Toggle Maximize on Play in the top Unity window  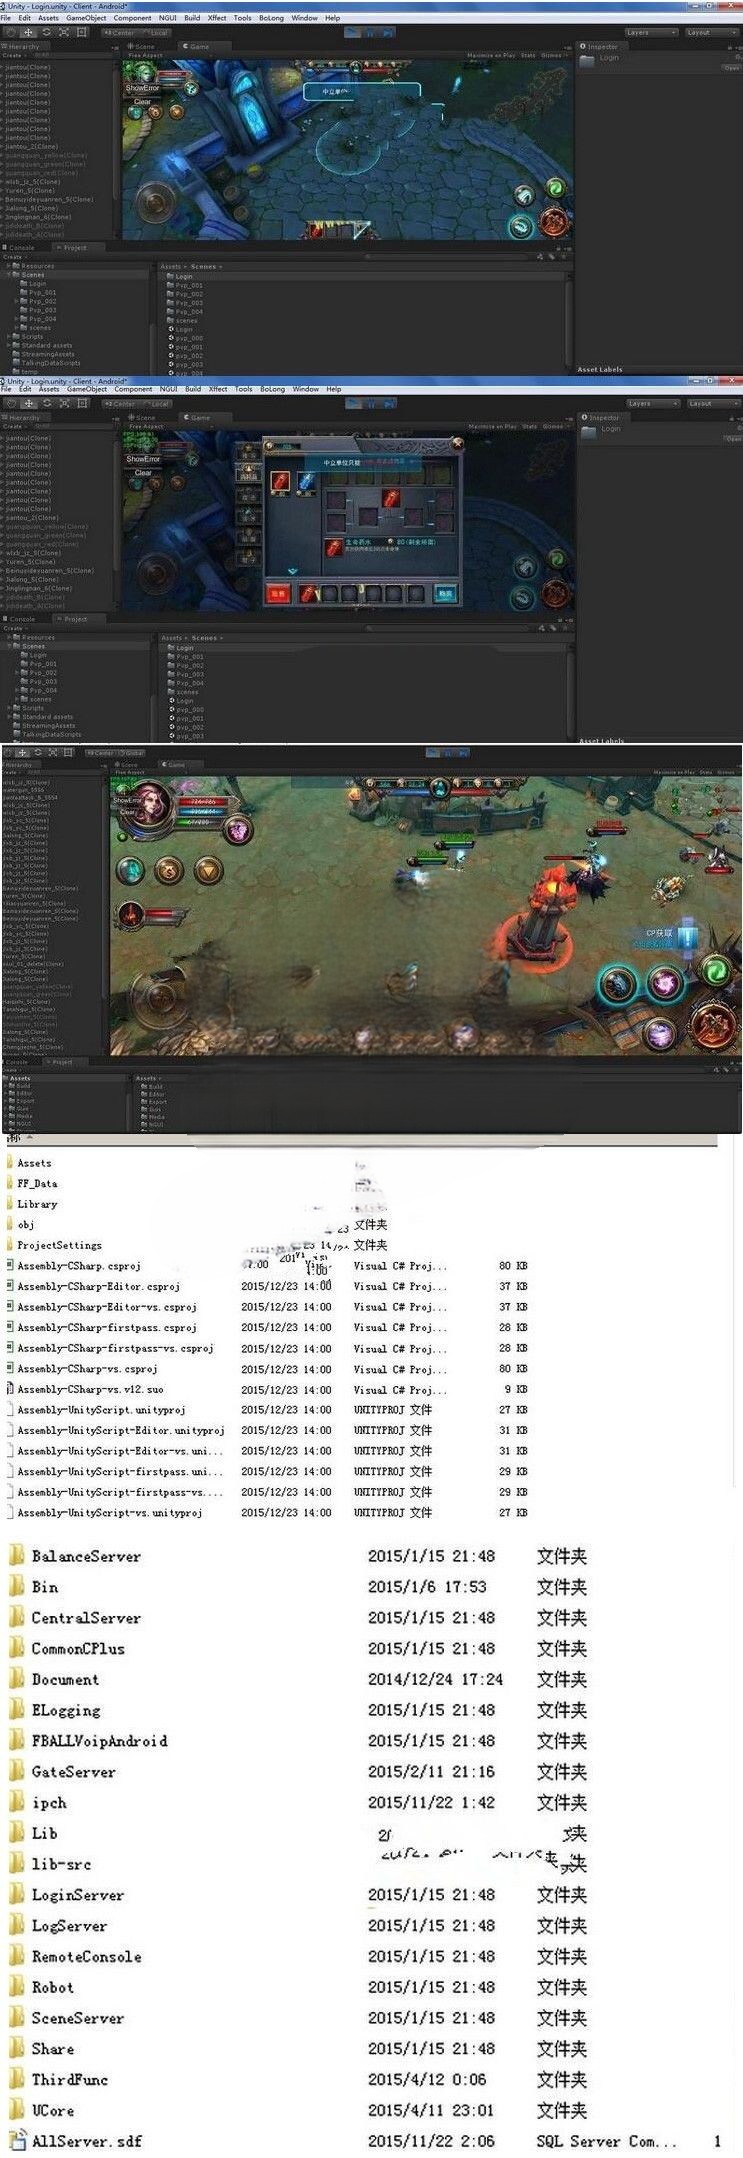pyautogui.click(x=491, y=55)
